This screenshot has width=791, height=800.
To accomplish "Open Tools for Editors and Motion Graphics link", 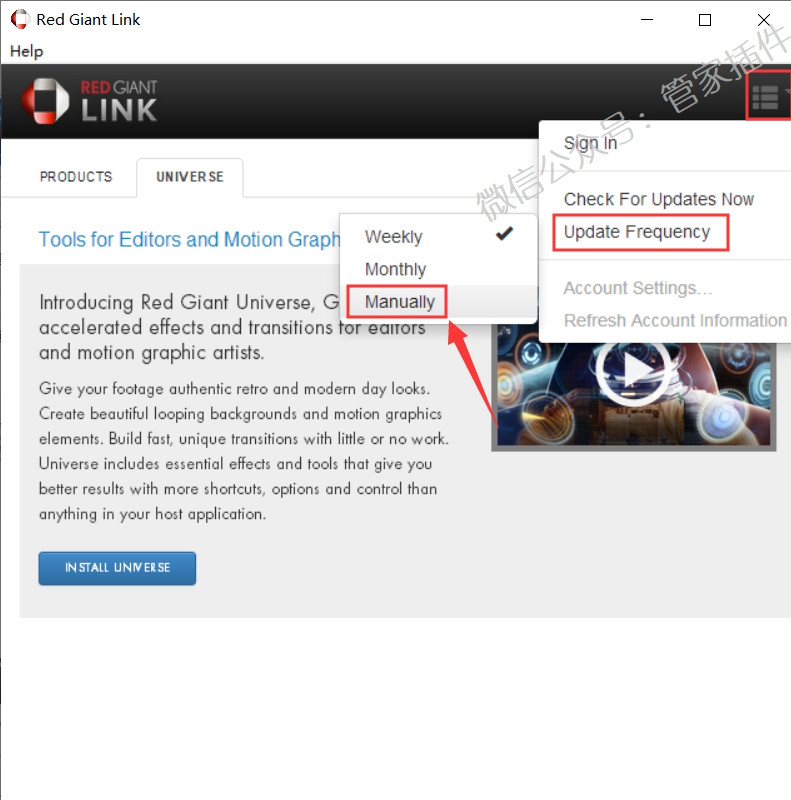I will 189,239.
